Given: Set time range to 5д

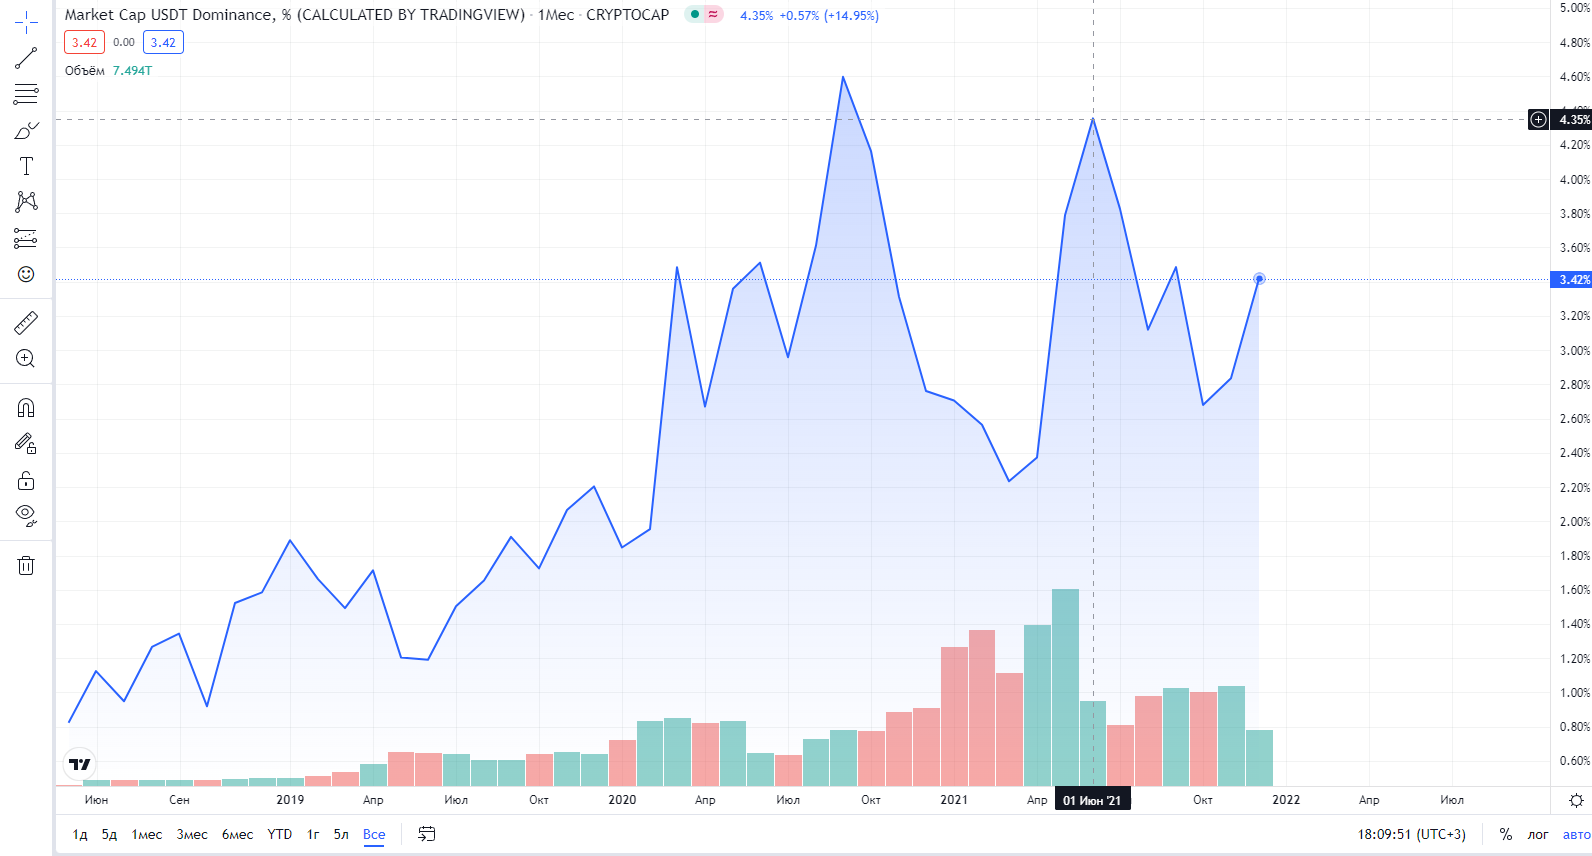Looking at the screenshot, I should pos(109,834).
